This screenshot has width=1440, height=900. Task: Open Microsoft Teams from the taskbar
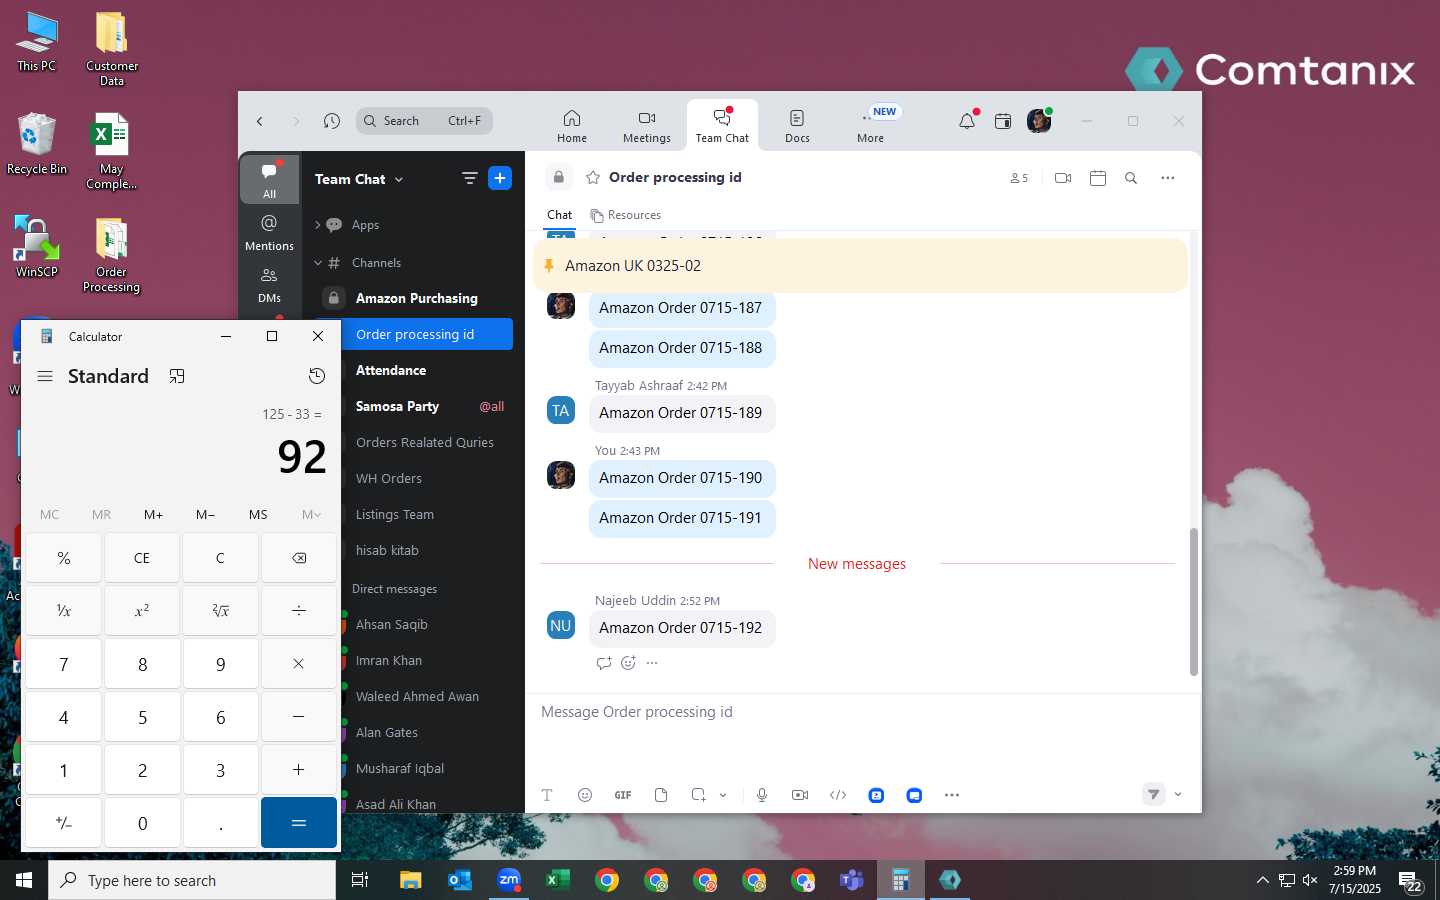[x=851, y=880]
